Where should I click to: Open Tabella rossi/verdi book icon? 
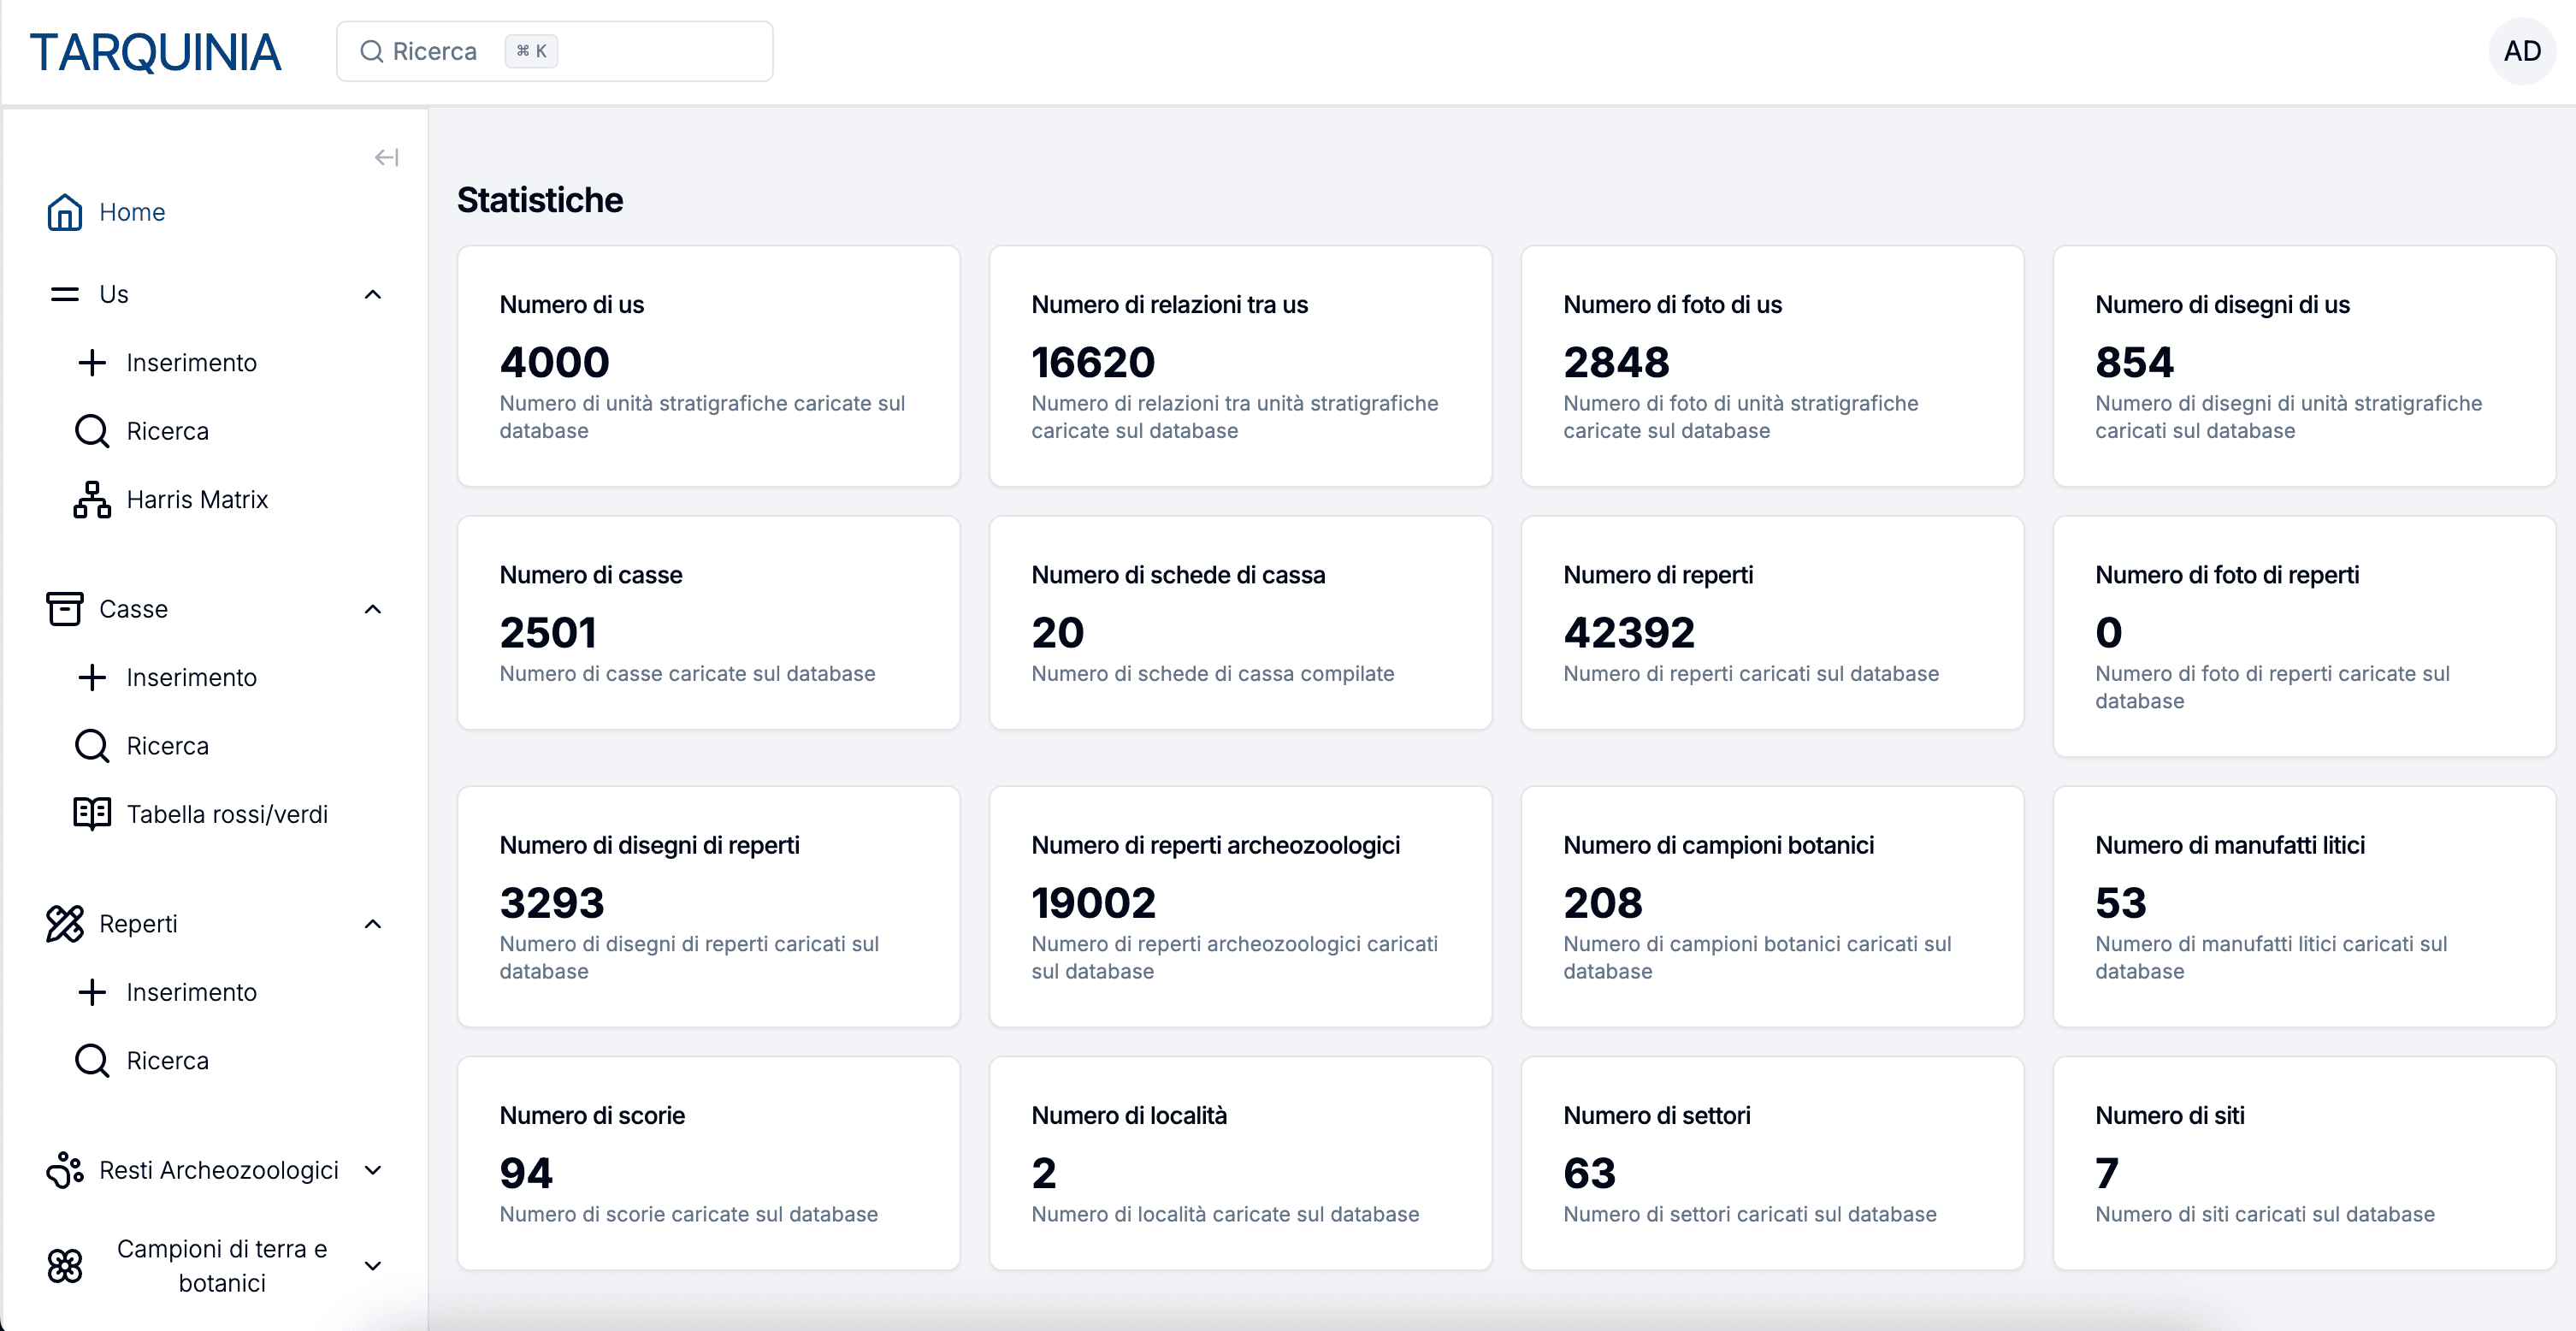[x=92, y=813]
